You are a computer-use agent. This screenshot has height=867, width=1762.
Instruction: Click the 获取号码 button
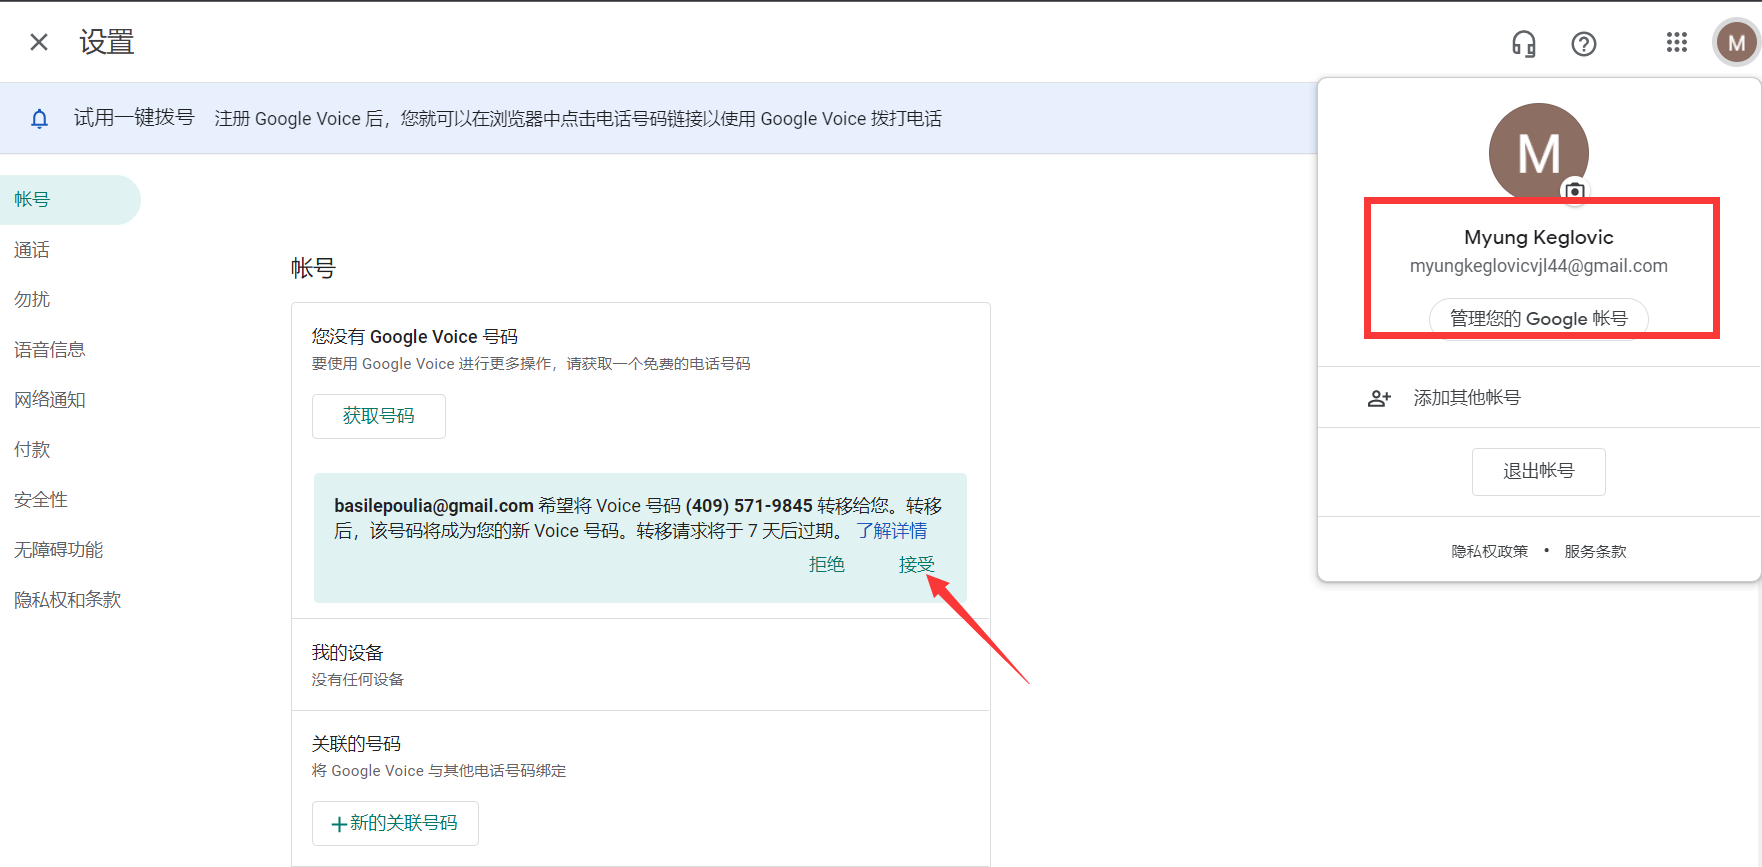pyautogui.click(x=379, y=416)
